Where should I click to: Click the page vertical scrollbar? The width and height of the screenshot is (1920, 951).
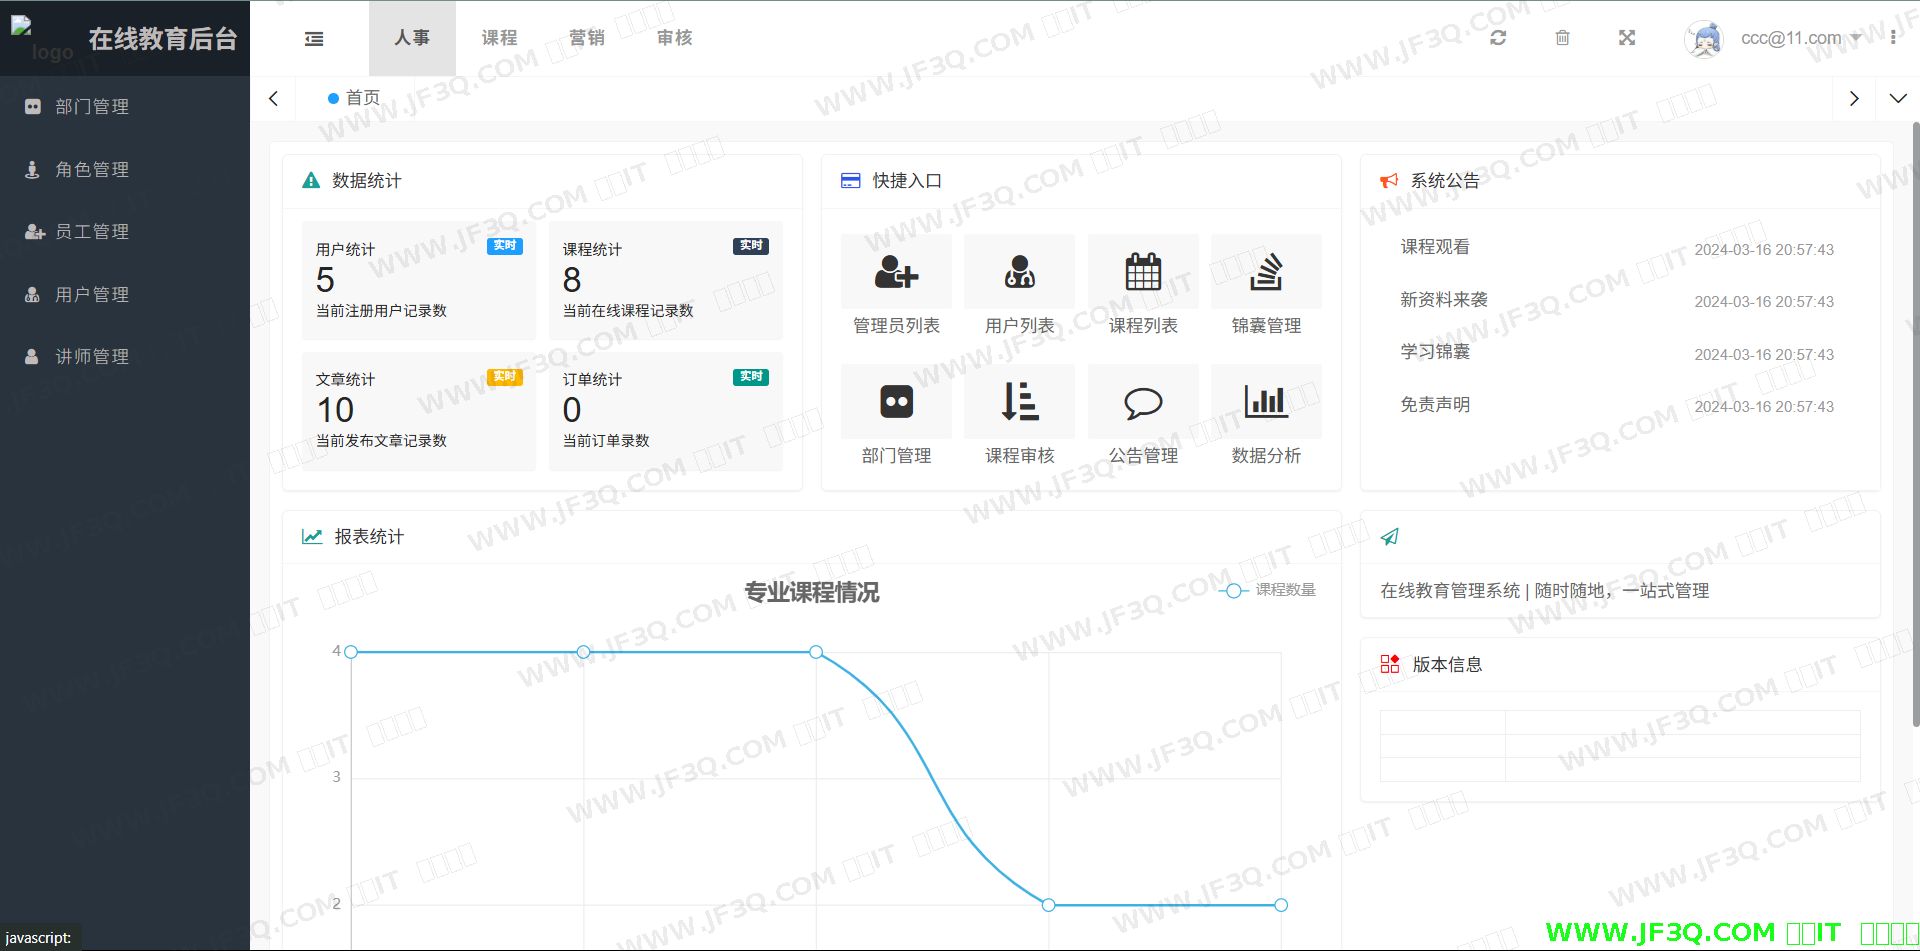click(x=1914, y=420)
